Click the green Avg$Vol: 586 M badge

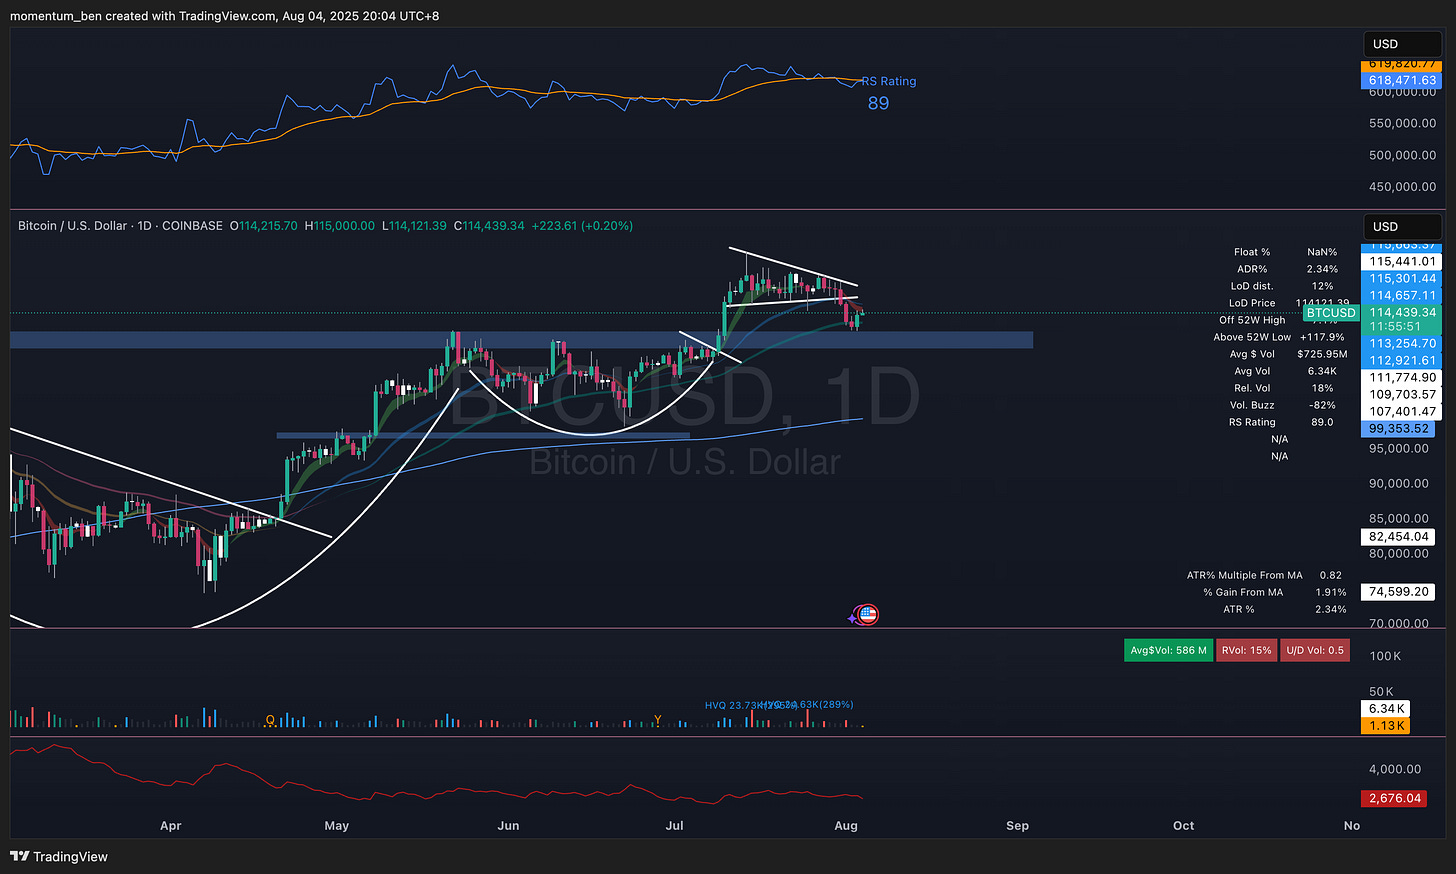[x=1168, y=650]
